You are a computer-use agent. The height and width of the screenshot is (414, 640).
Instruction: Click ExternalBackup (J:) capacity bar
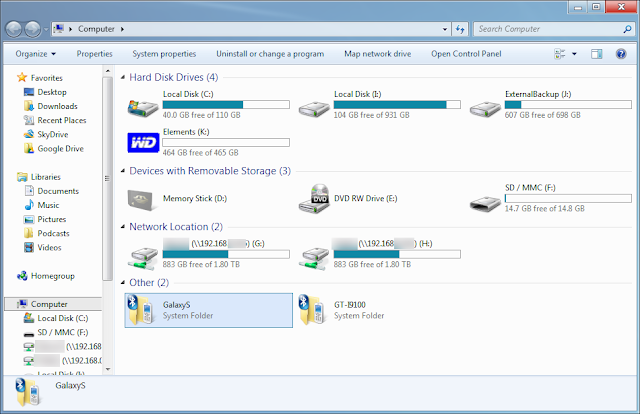pyautogui.click(x=568, y=105)
